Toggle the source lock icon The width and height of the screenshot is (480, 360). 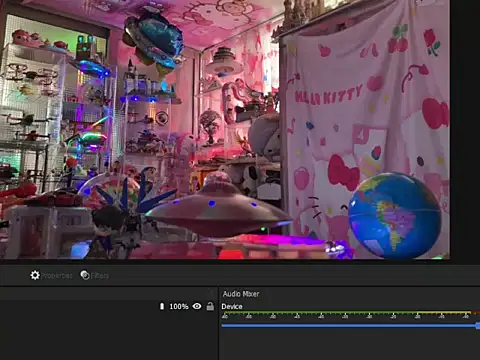[210, 306]
